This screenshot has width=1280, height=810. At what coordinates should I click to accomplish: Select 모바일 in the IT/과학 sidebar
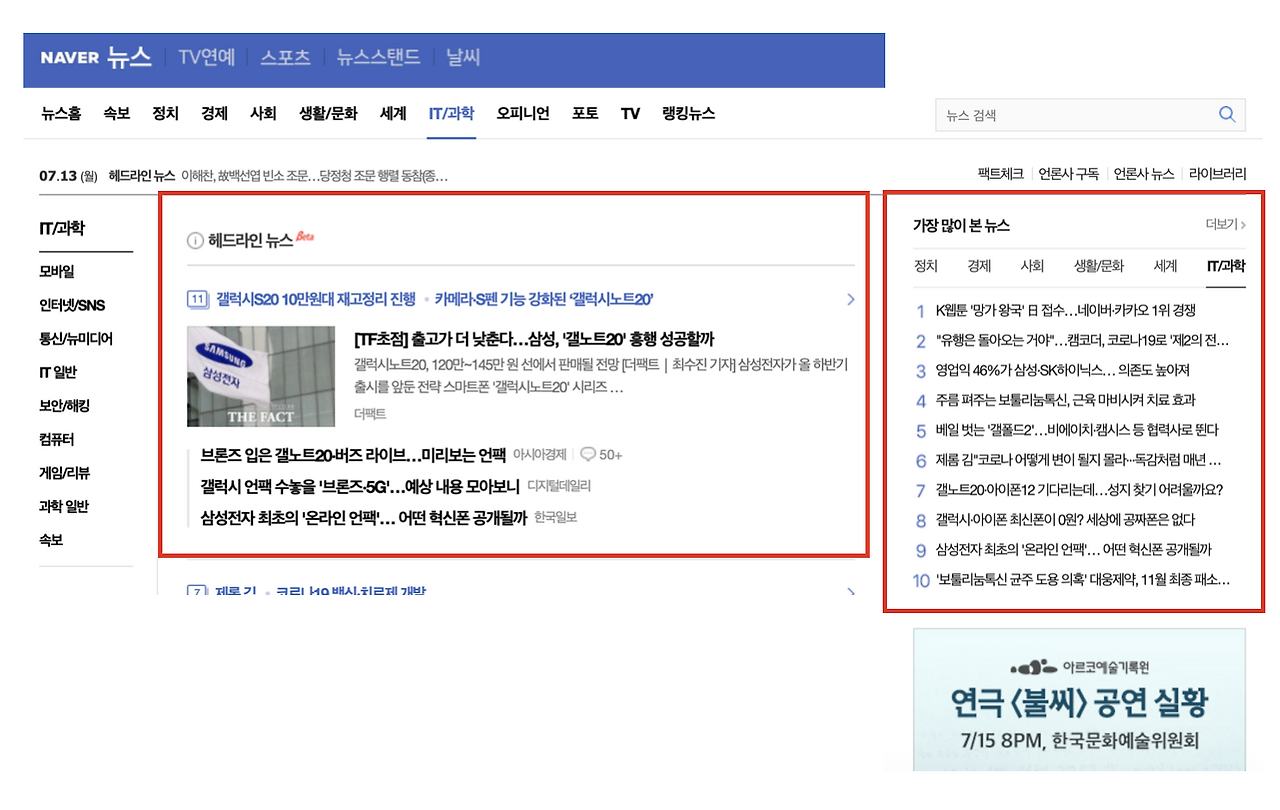point(57,271)
